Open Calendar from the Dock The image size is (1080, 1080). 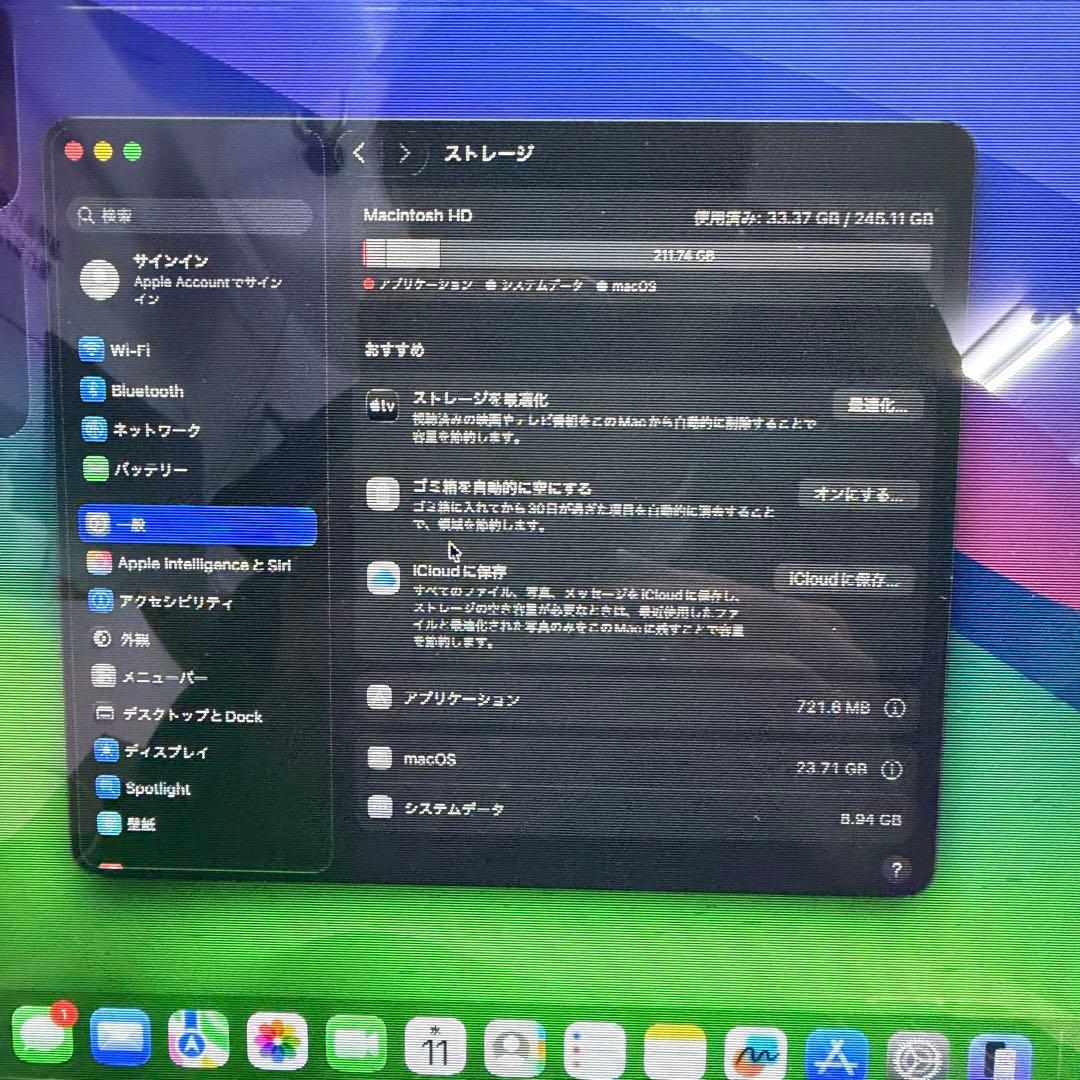[x=435, y=1043]
